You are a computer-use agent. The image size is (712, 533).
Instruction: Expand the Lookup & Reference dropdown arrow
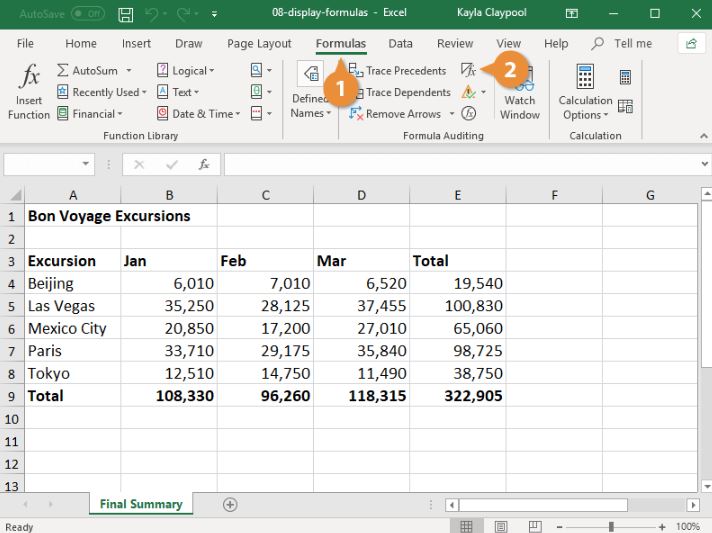pyautogui.click(x=269, y=70)
